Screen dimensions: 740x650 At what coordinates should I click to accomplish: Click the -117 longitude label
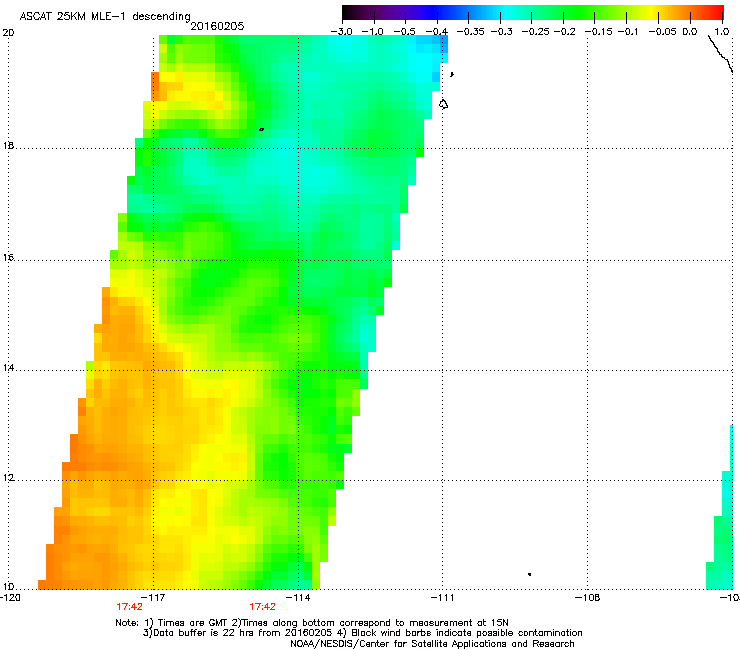coord(154,598)
